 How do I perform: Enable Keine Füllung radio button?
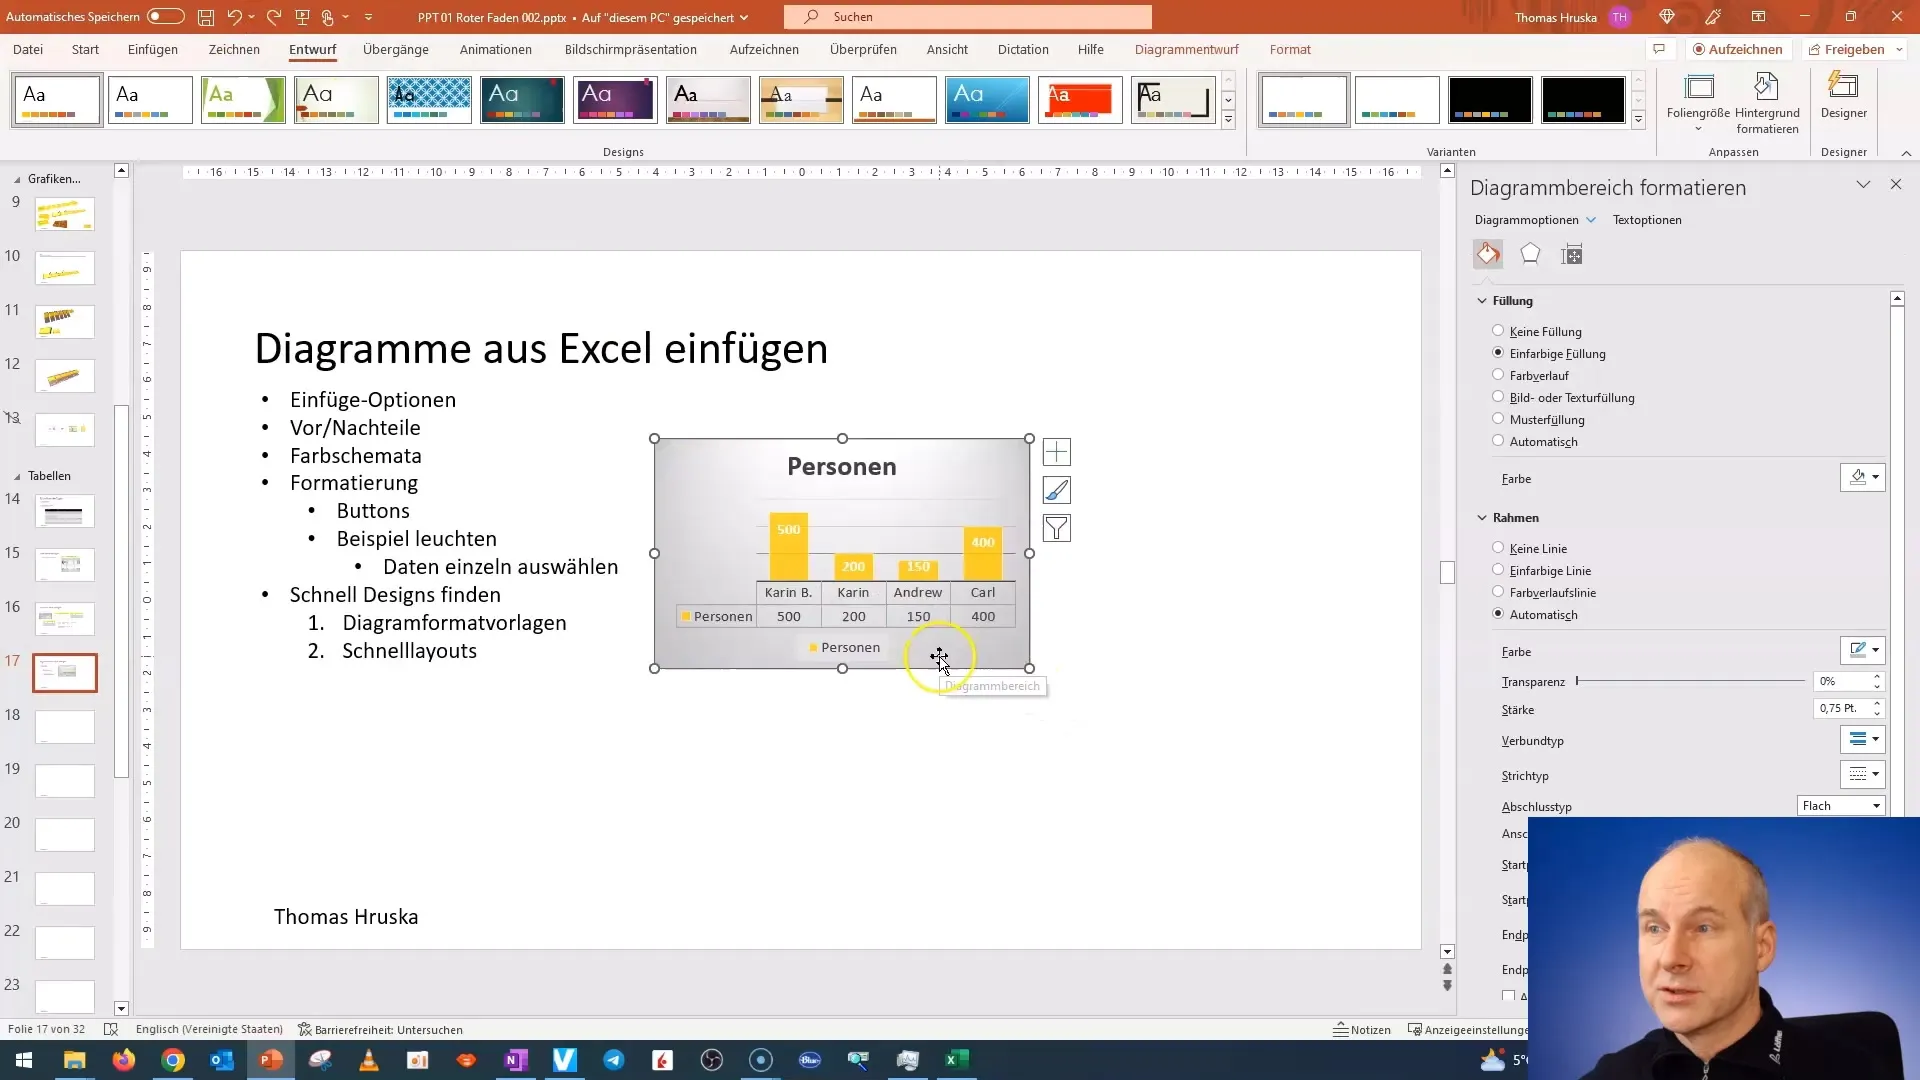[x=1498, y=330]
